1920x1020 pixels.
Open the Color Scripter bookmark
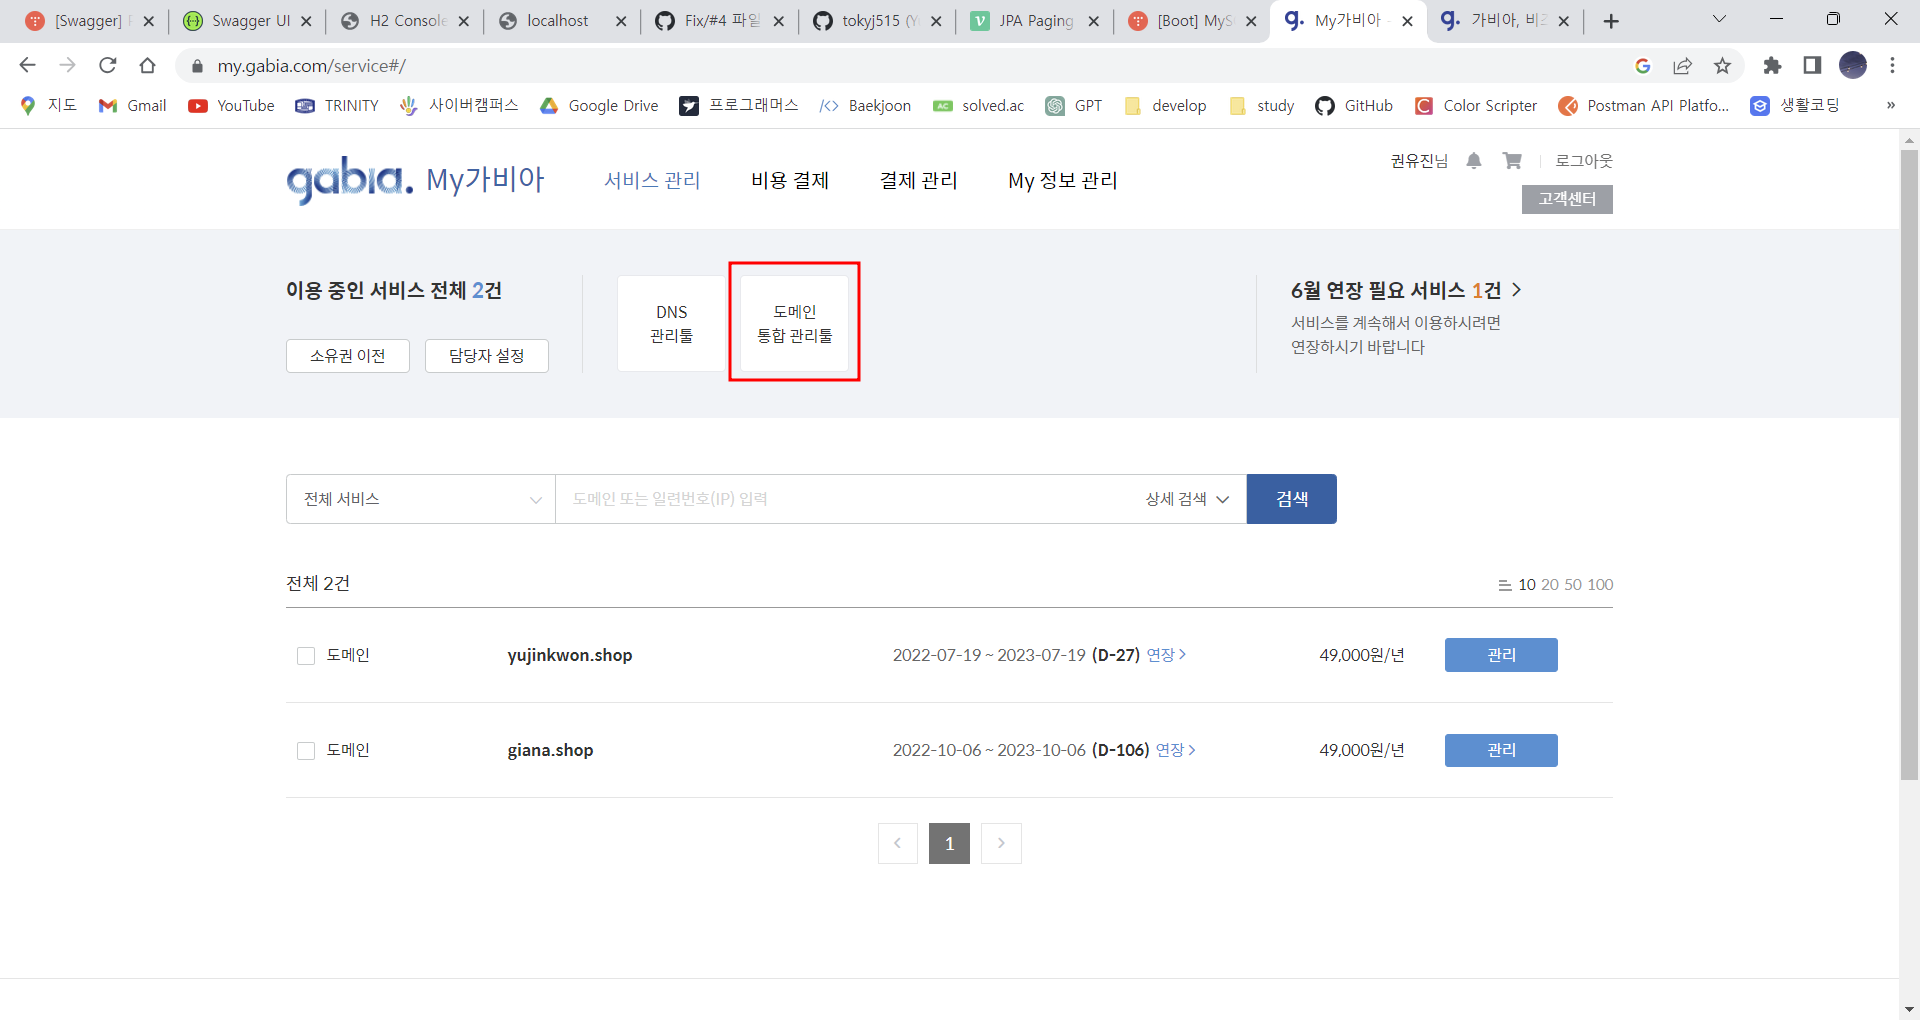[1476, 106]
